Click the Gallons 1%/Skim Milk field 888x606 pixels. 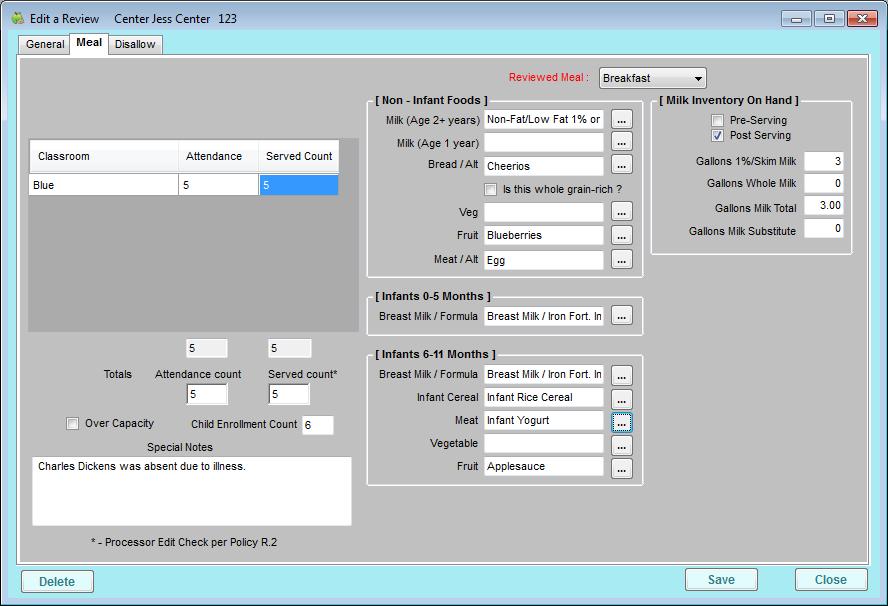[x=823, y=161]
